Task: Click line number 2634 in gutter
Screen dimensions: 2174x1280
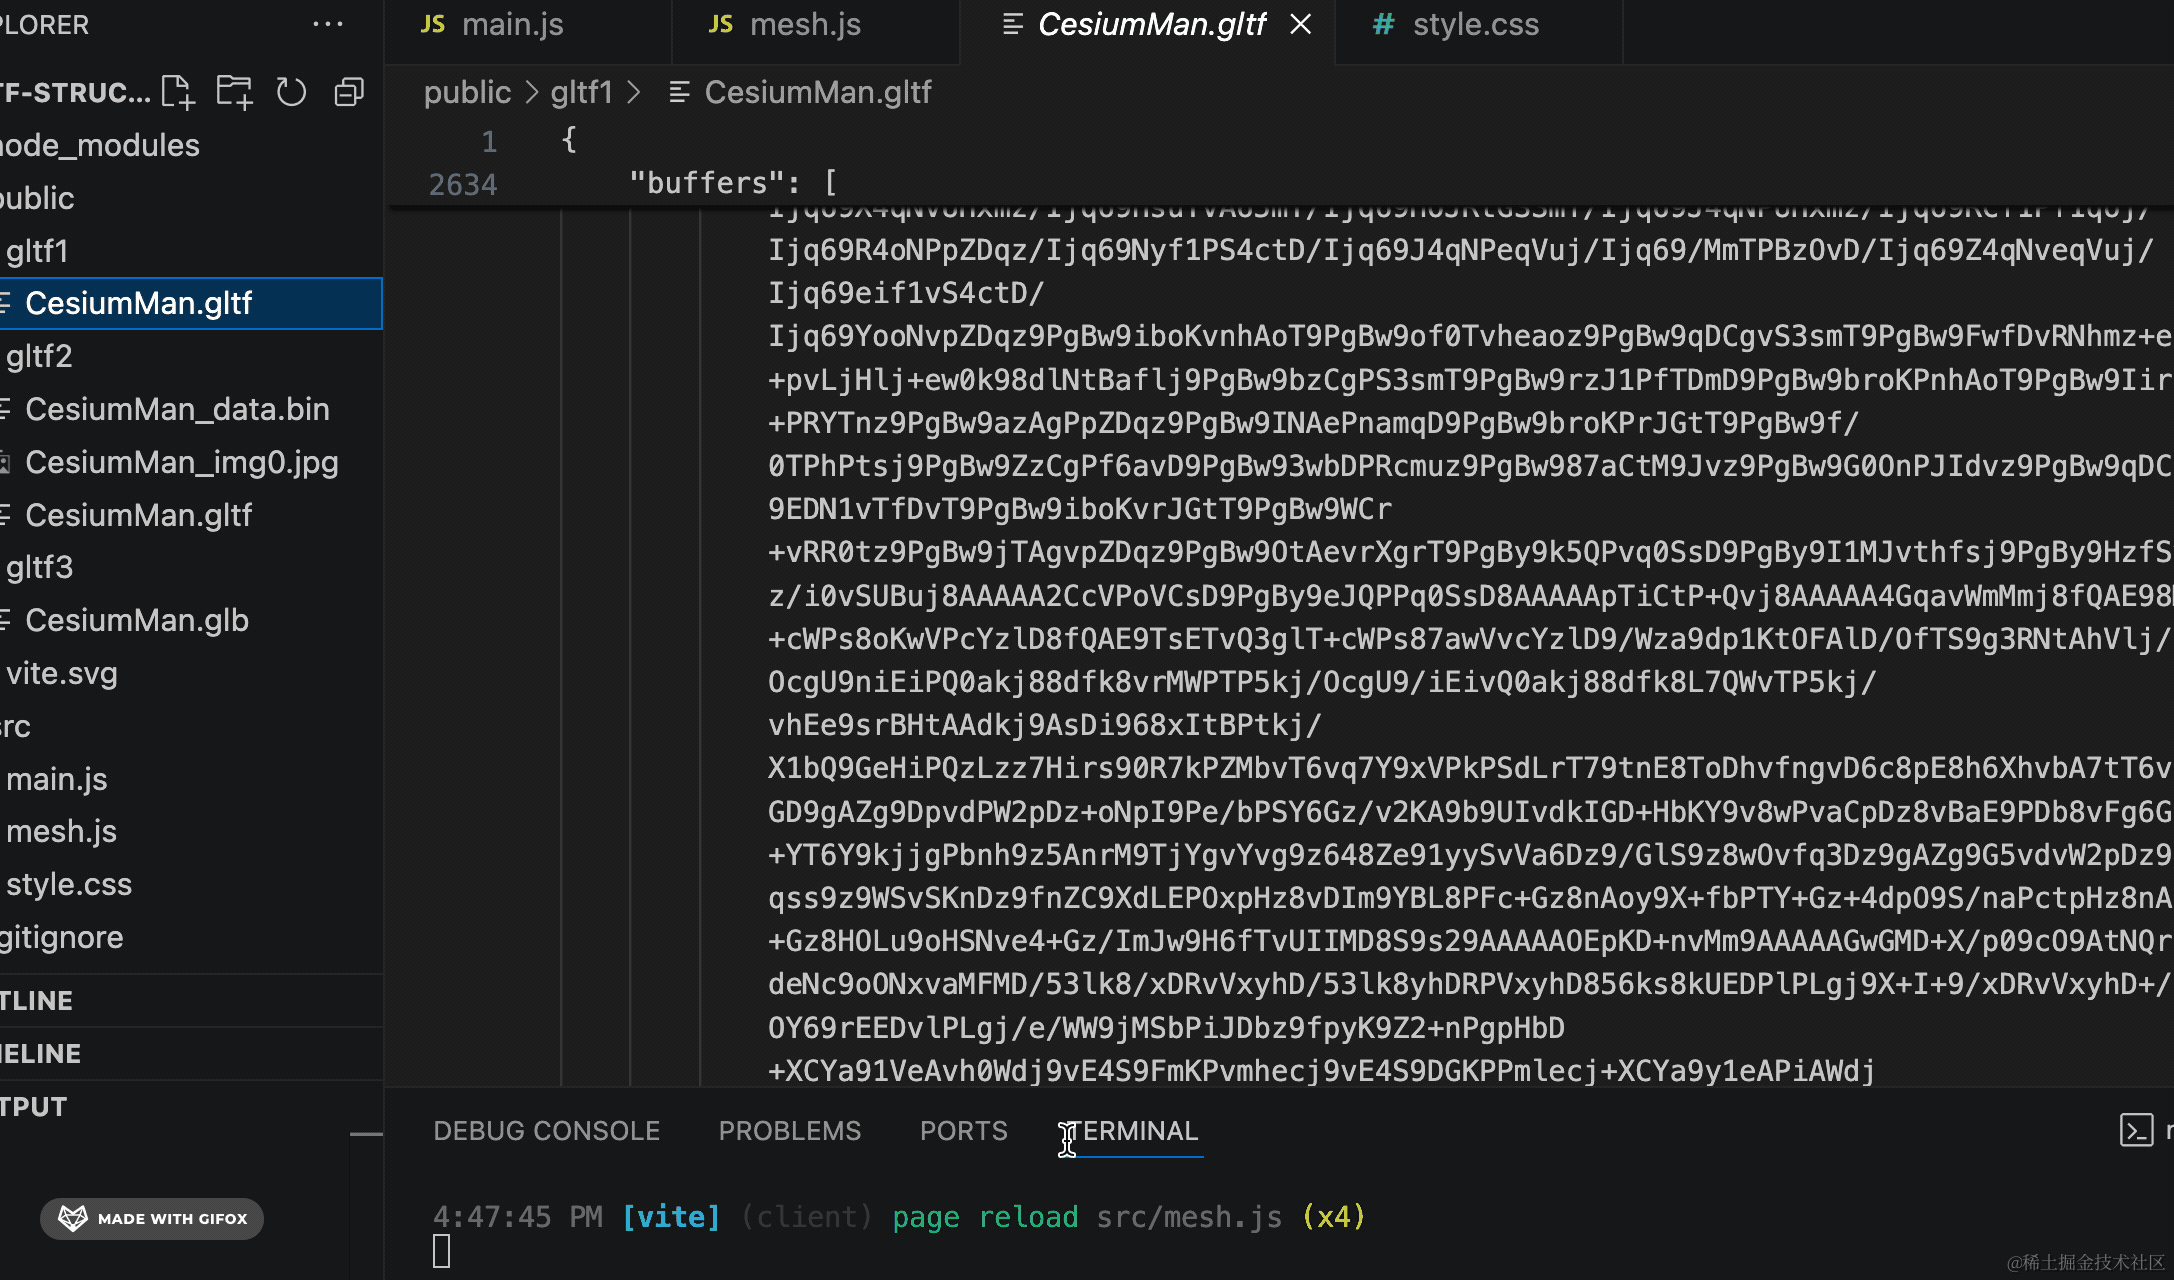Action: (x=462, y=184)
